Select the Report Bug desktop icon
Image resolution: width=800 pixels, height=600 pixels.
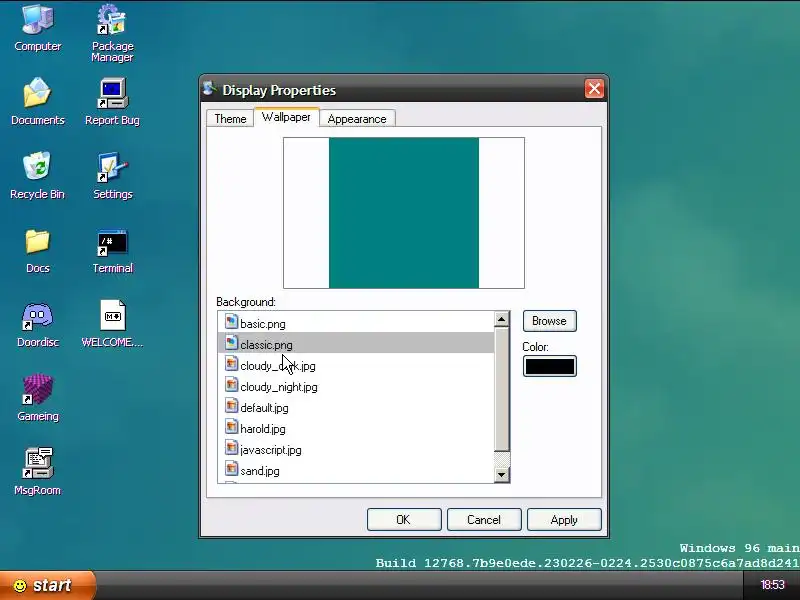[x=112, y=102]
